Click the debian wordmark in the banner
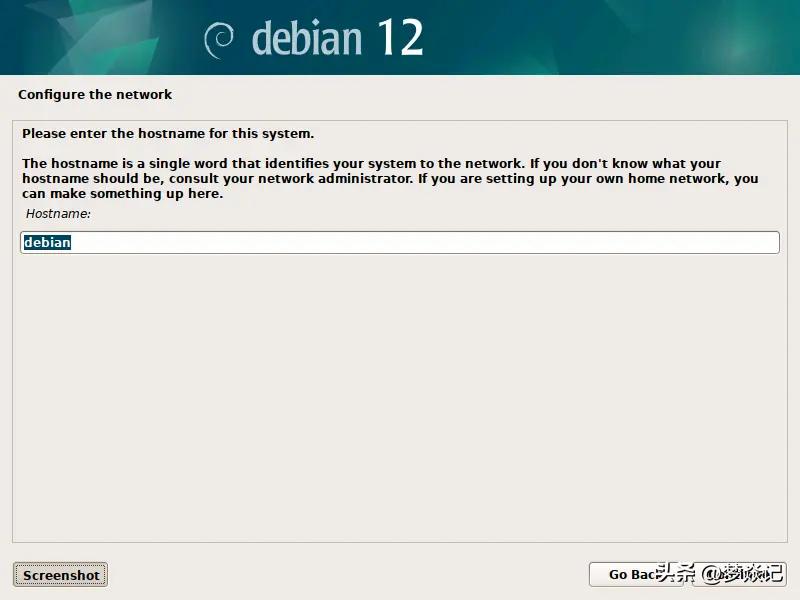This screenshot has width=800, height=600. (307, 38)
